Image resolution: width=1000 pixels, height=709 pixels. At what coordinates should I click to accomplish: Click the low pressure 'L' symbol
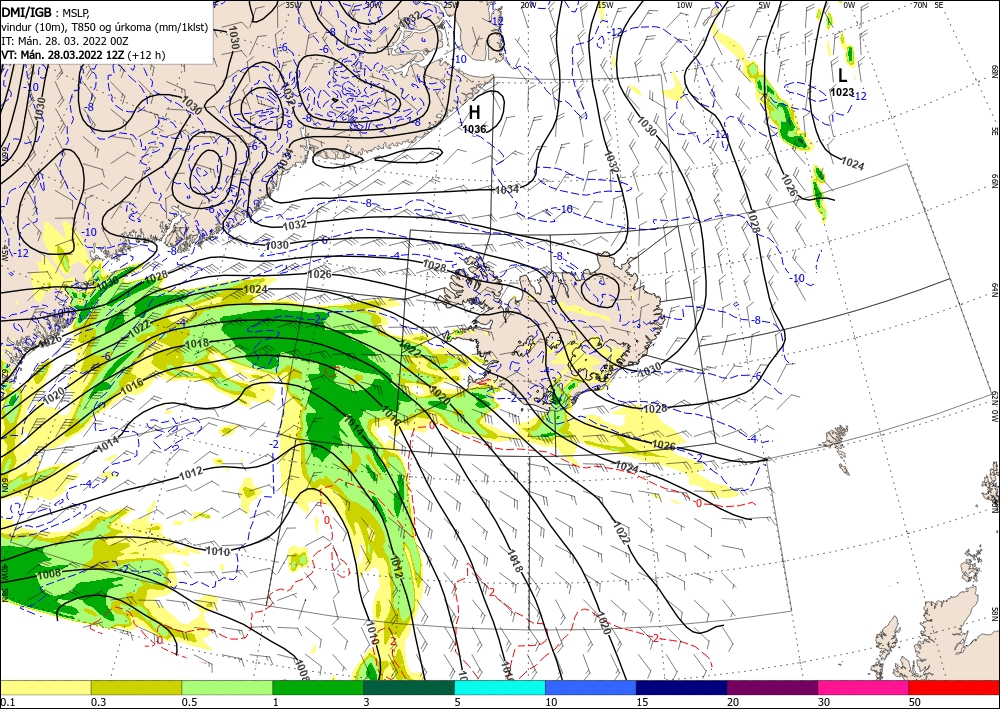[x=842, y=75]
